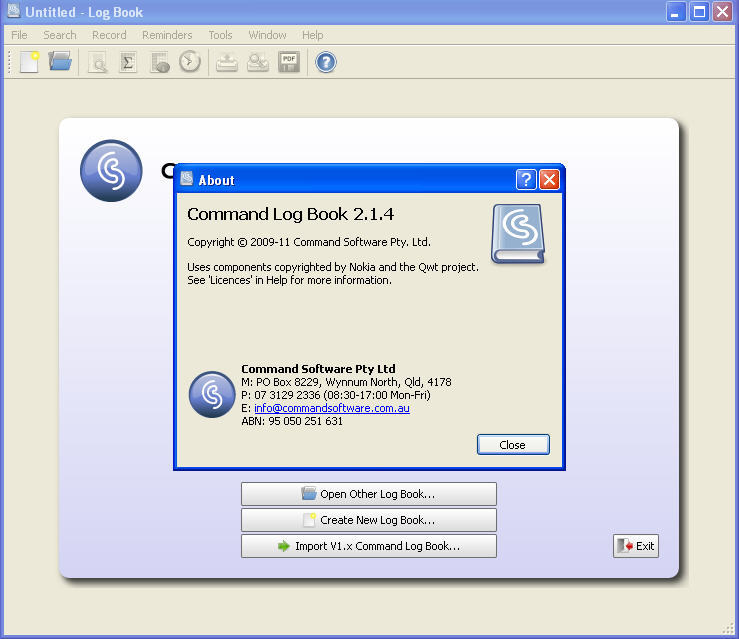739x639 pixels.
Task: Click the Close button in About dialog
Action: [513, 444]
